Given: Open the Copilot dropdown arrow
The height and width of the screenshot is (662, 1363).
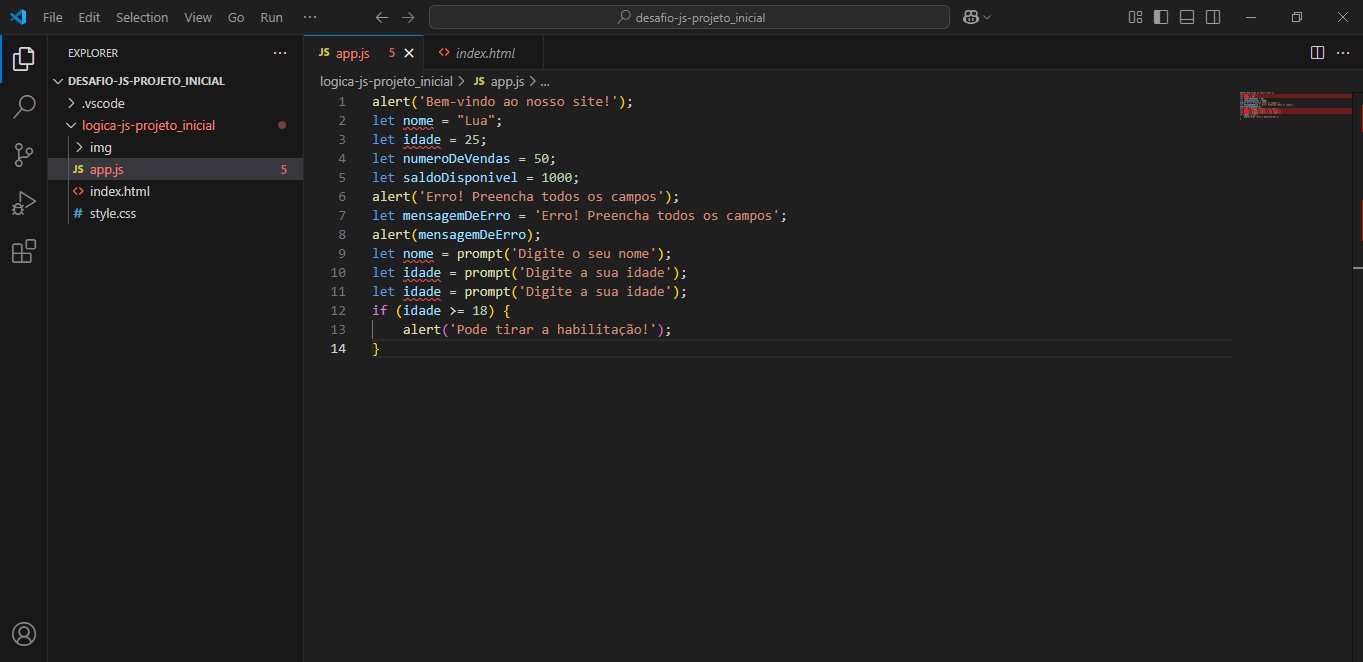Looking at the screenshot, I should coord(987,17).
